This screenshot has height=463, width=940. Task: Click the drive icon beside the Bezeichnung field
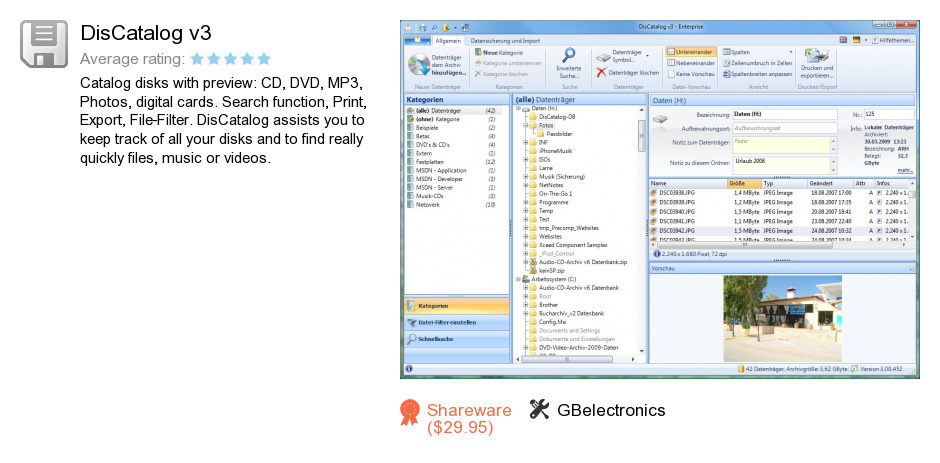[660, 120]
